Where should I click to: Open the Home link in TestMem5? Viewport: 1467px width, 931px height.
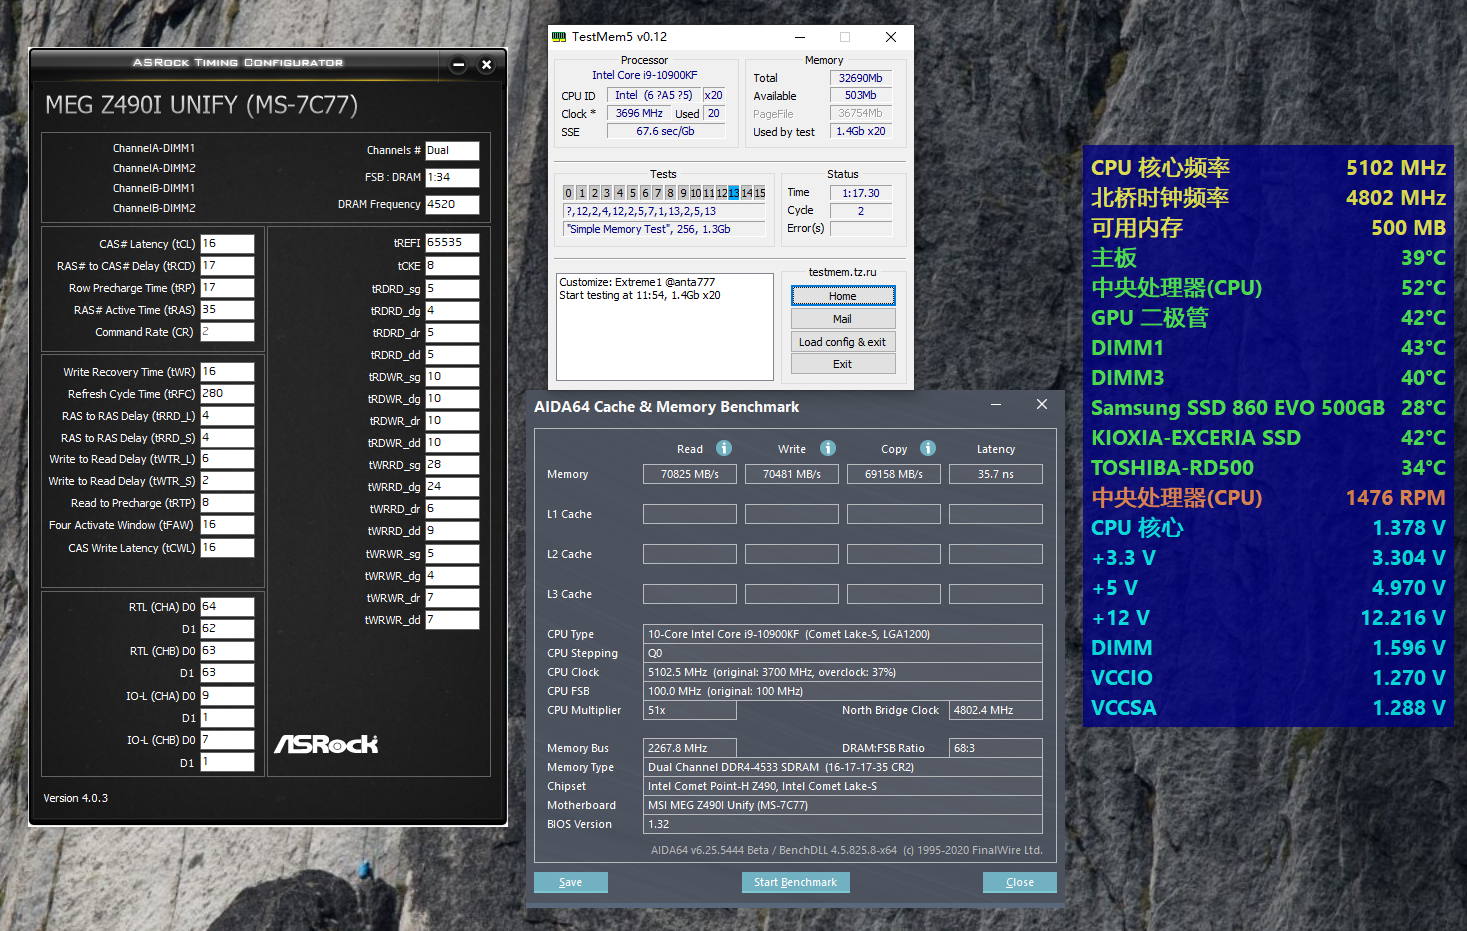pos(842,296)
